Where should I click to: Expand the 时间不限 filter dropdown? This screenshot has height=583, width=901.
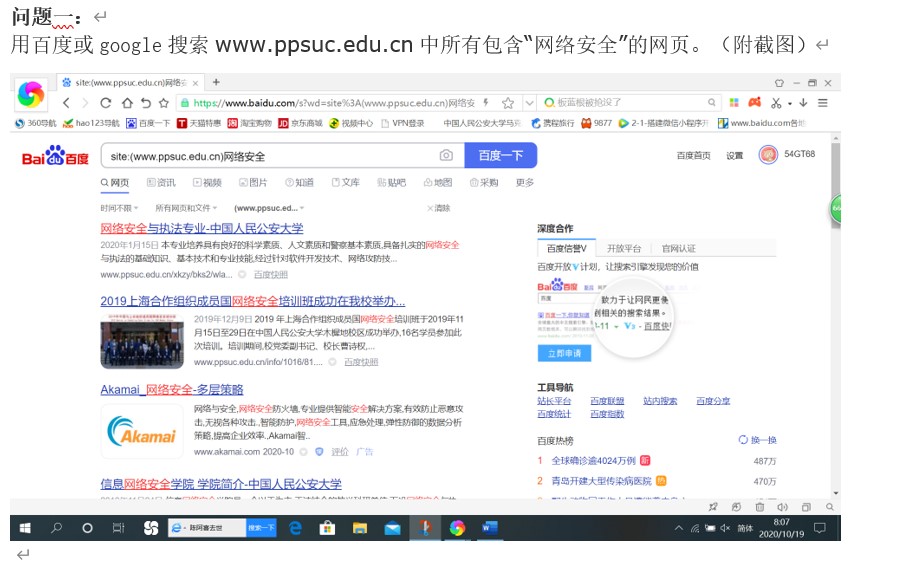(120, 208)
